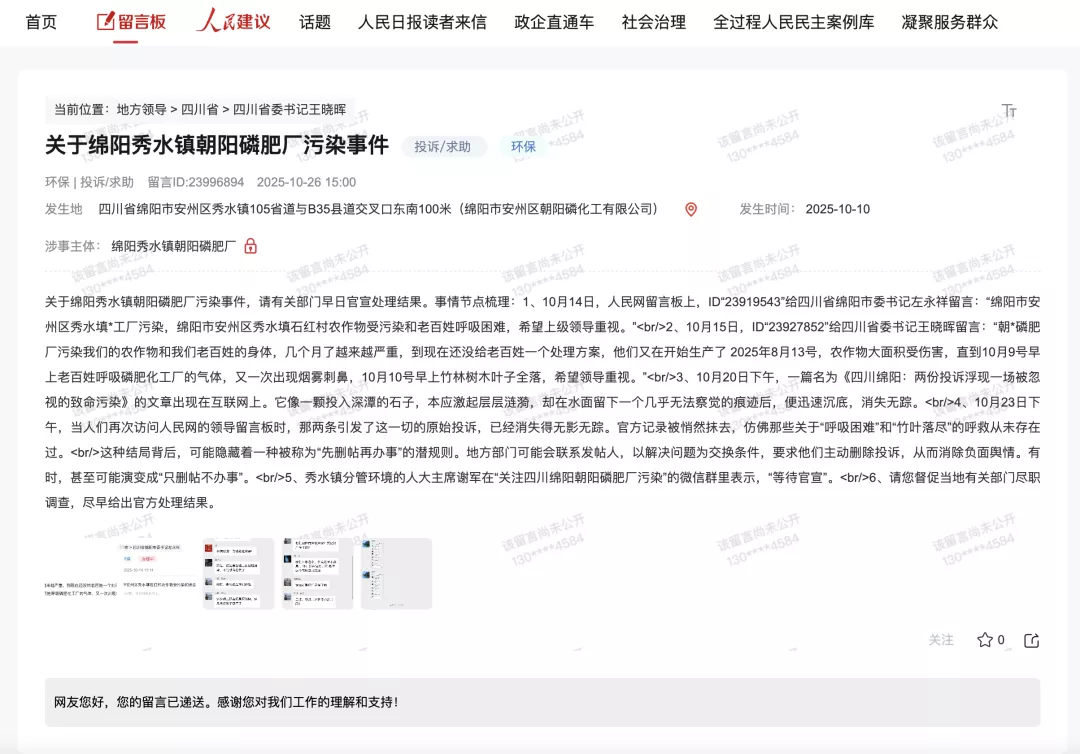The image size is (1080, 754).
Task: Switch to the 首页 navigation item
Action: (x=39, y=22)
